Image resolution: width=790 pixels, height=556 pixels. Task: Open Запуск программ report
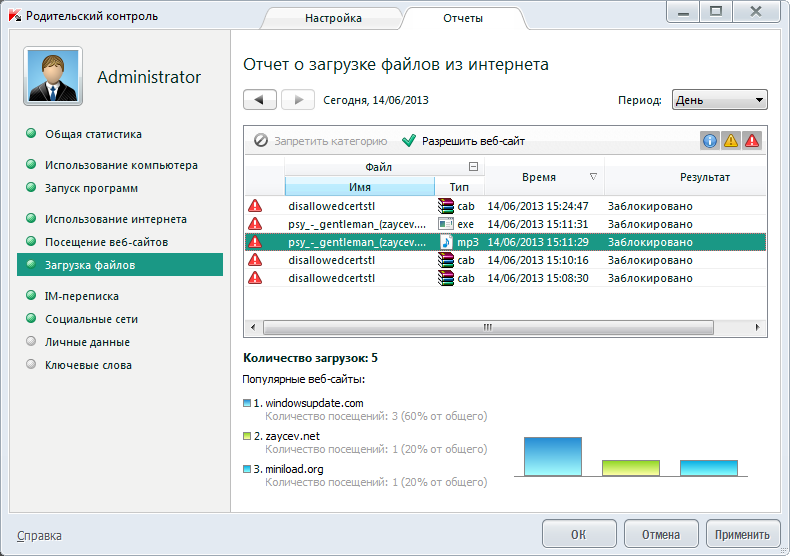91,188
